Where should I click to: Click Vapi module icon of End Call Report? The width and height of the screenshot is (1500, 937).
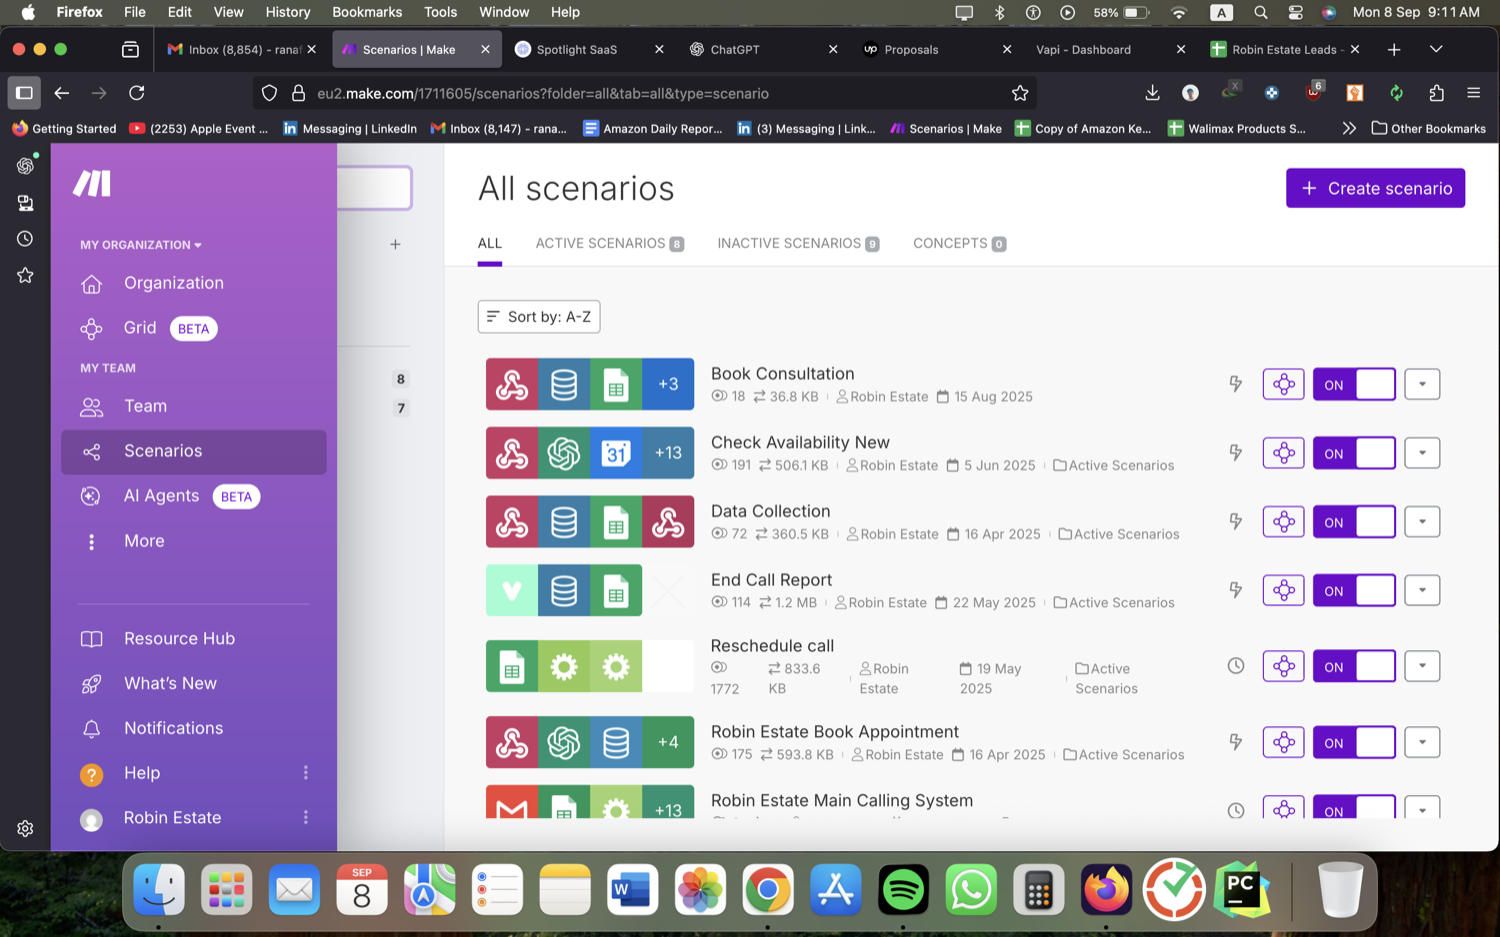coord(512,590)
